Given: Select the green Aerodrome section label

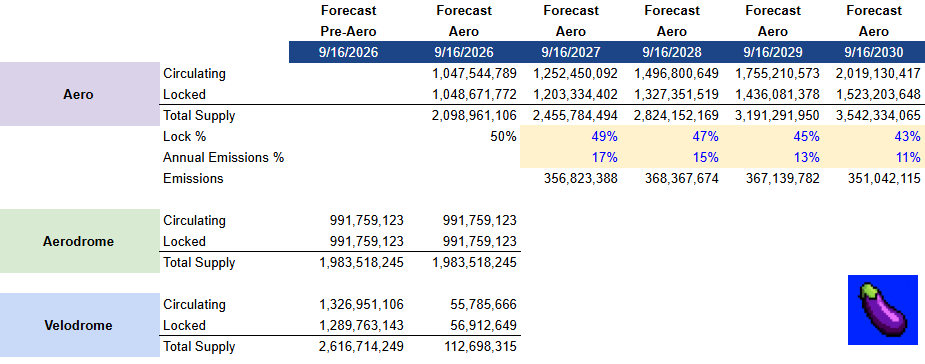Looking at the screenshot, I should [80, 241].
